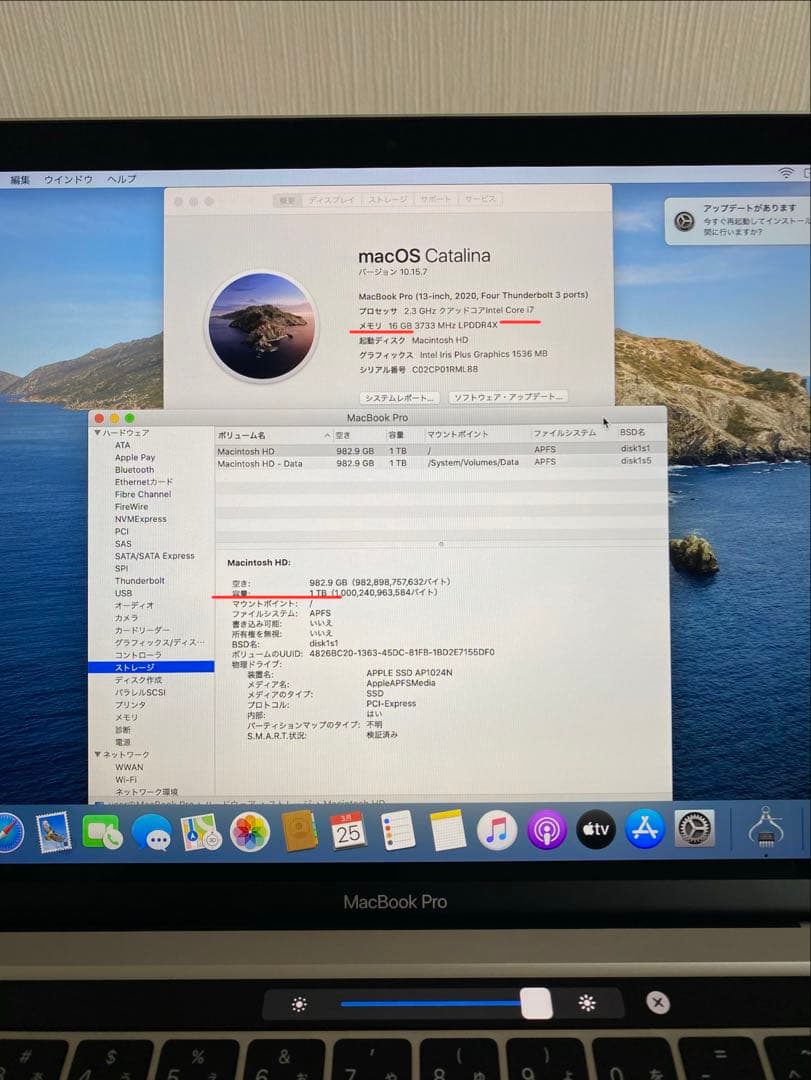Switch to サービス tab

[480, 198]
